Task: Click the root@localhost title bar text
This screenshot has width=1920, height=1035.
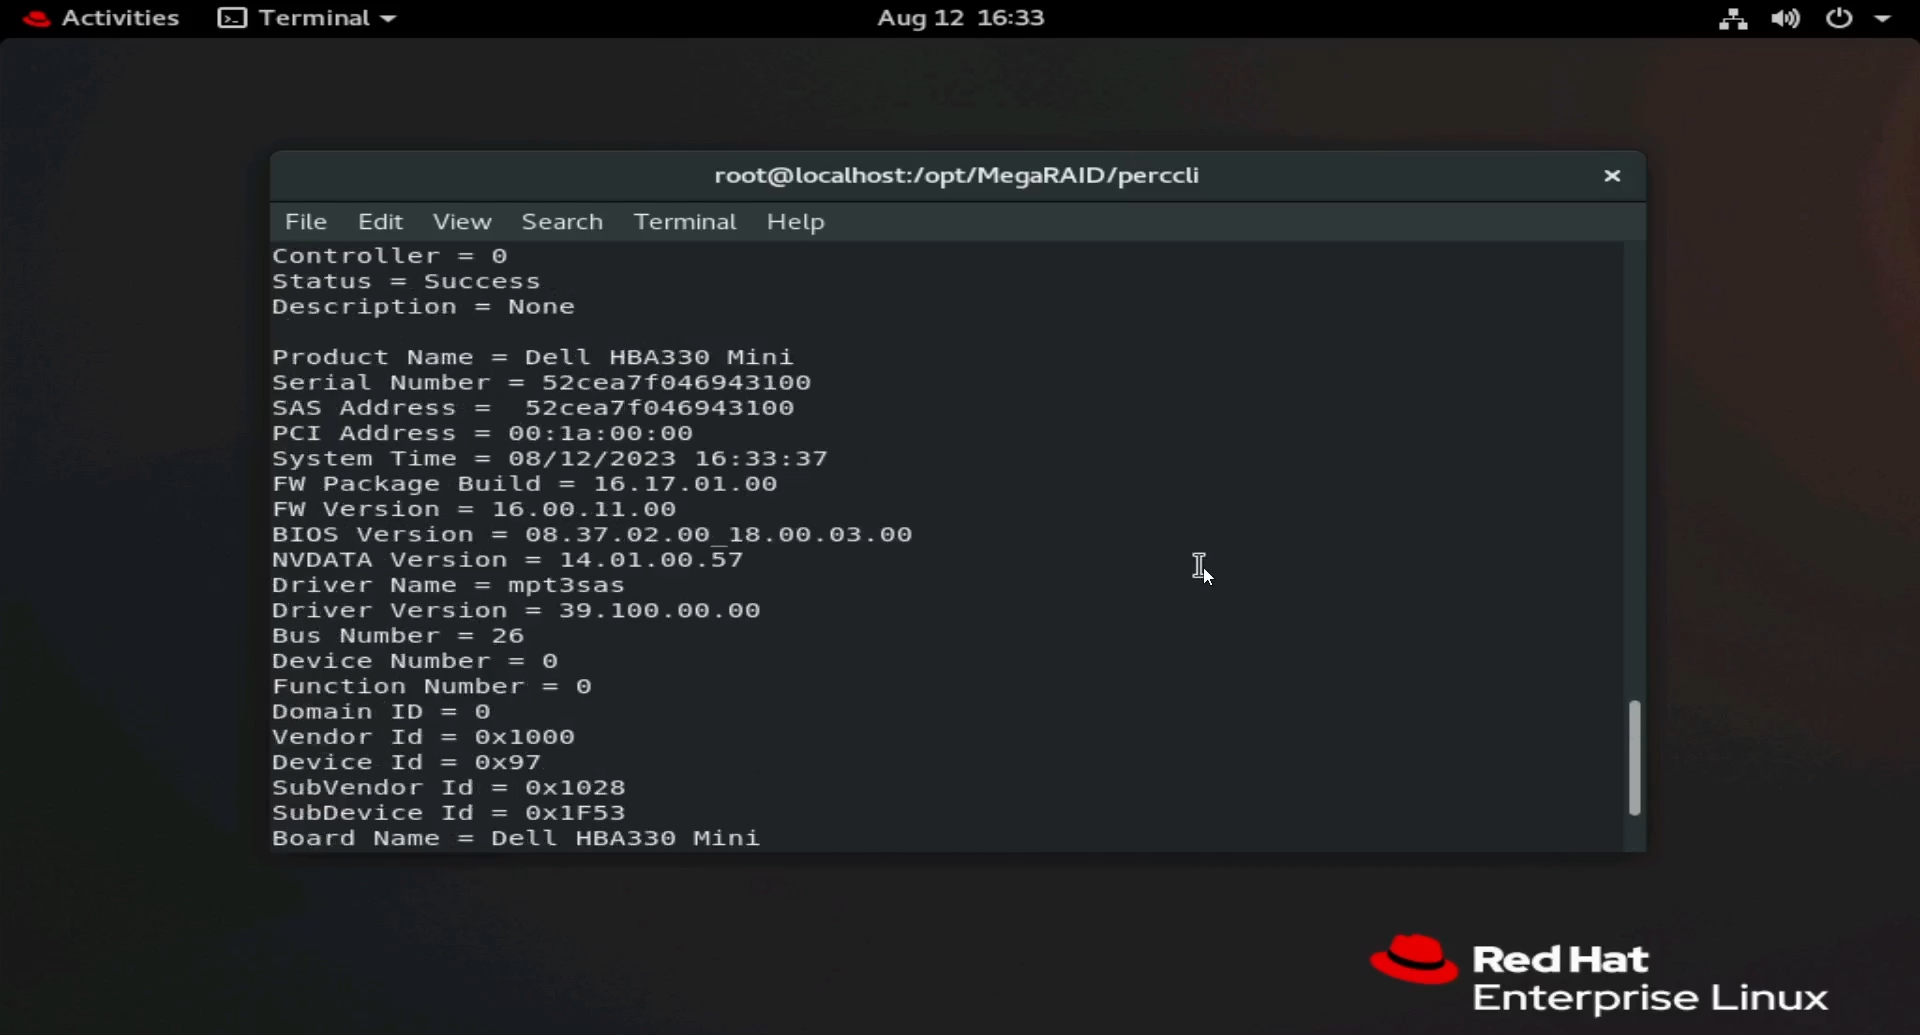Action: (x=956, y=175)
